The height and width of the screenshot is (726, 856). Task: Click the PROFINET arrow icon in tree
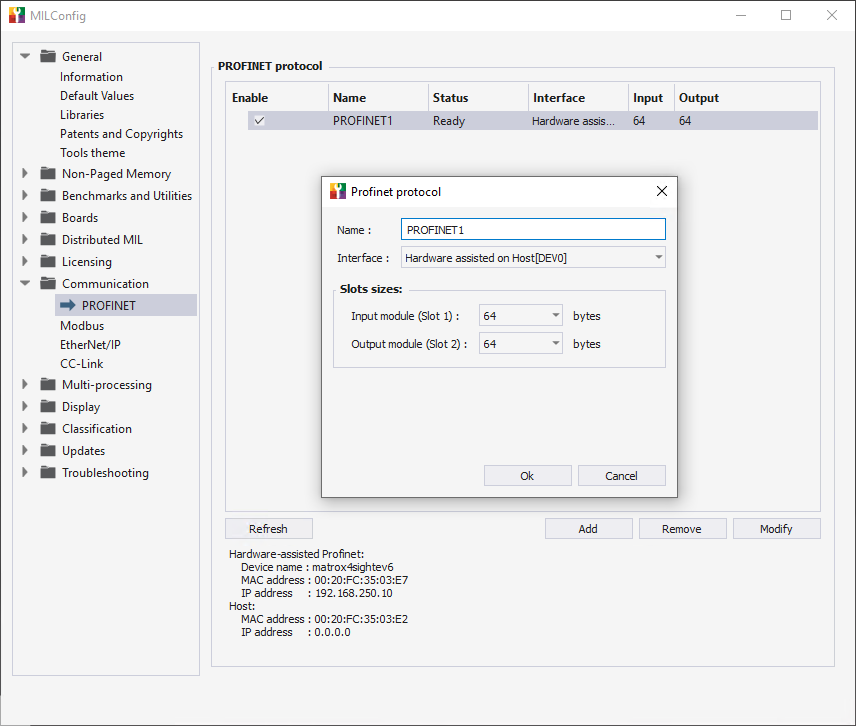68,305
